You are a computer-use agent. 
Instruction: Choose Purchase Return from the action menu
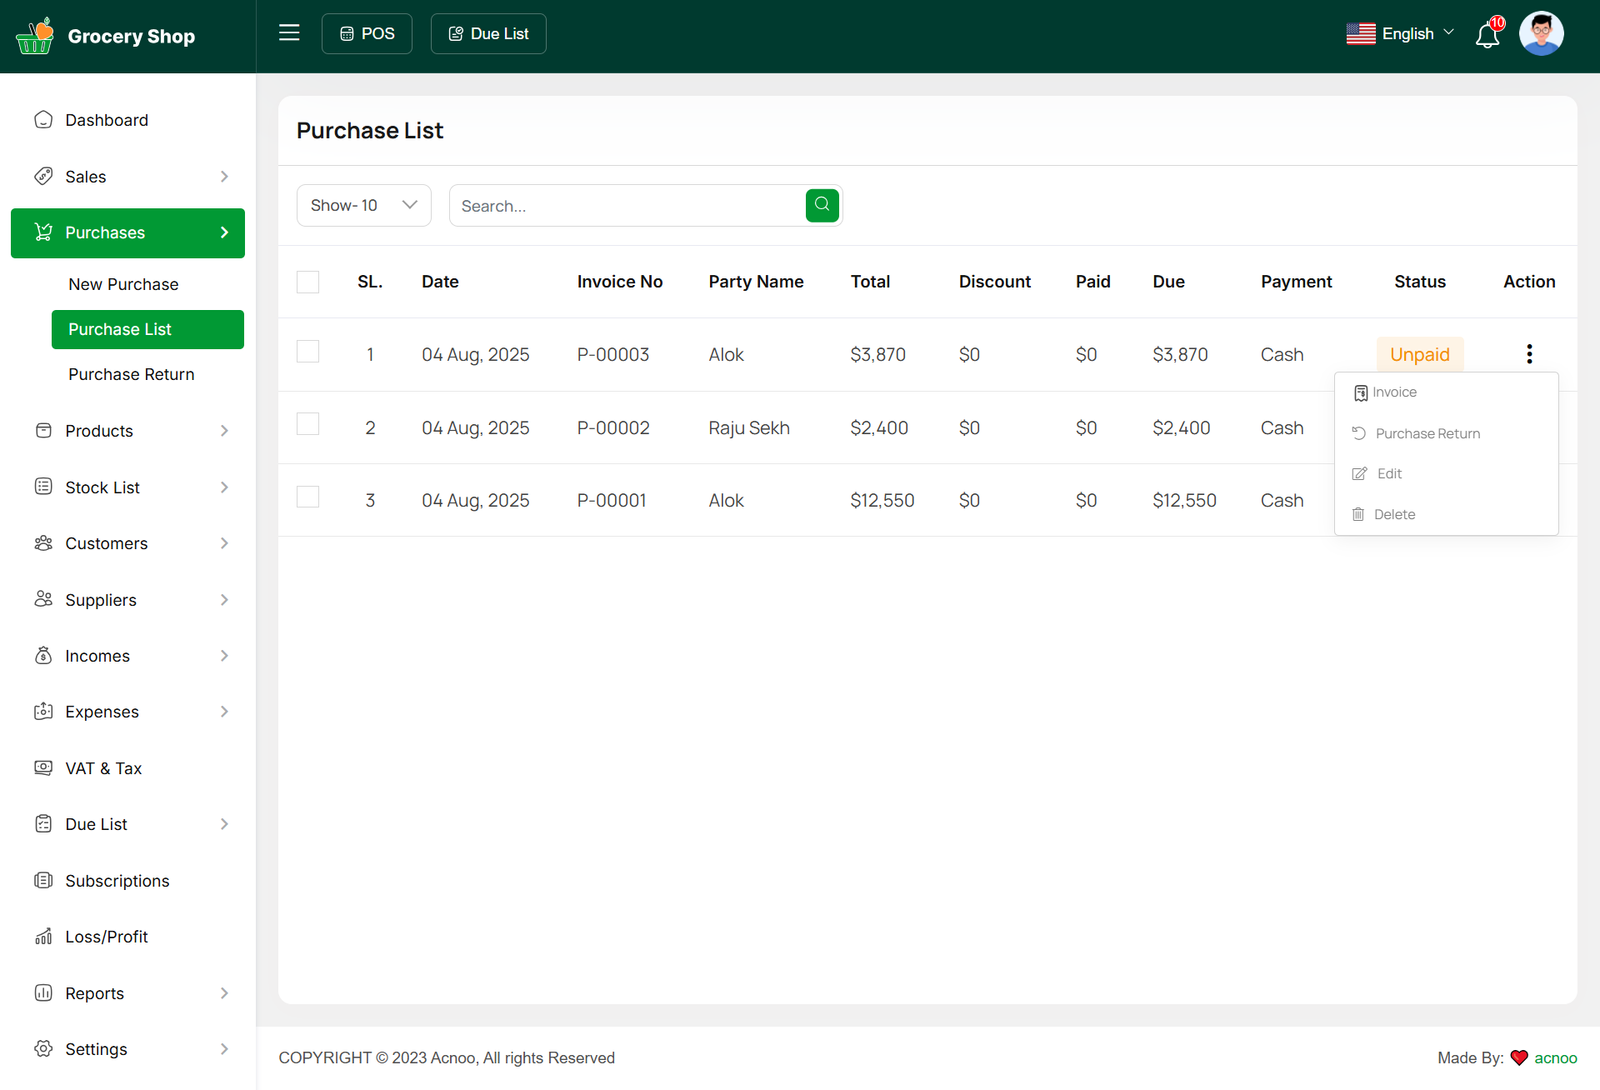tap(1427, 434)
